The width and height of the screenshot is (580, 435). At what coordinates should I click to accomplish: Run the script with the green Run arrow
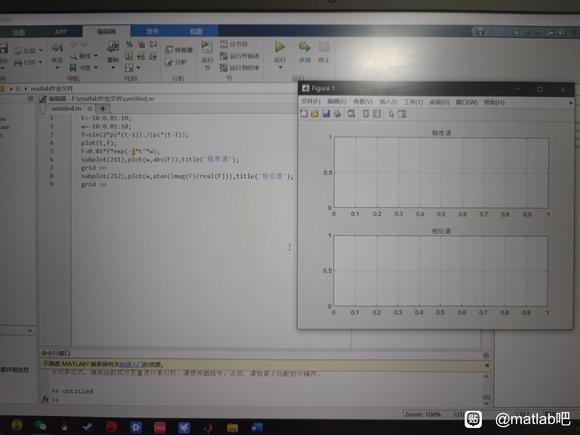280,47
